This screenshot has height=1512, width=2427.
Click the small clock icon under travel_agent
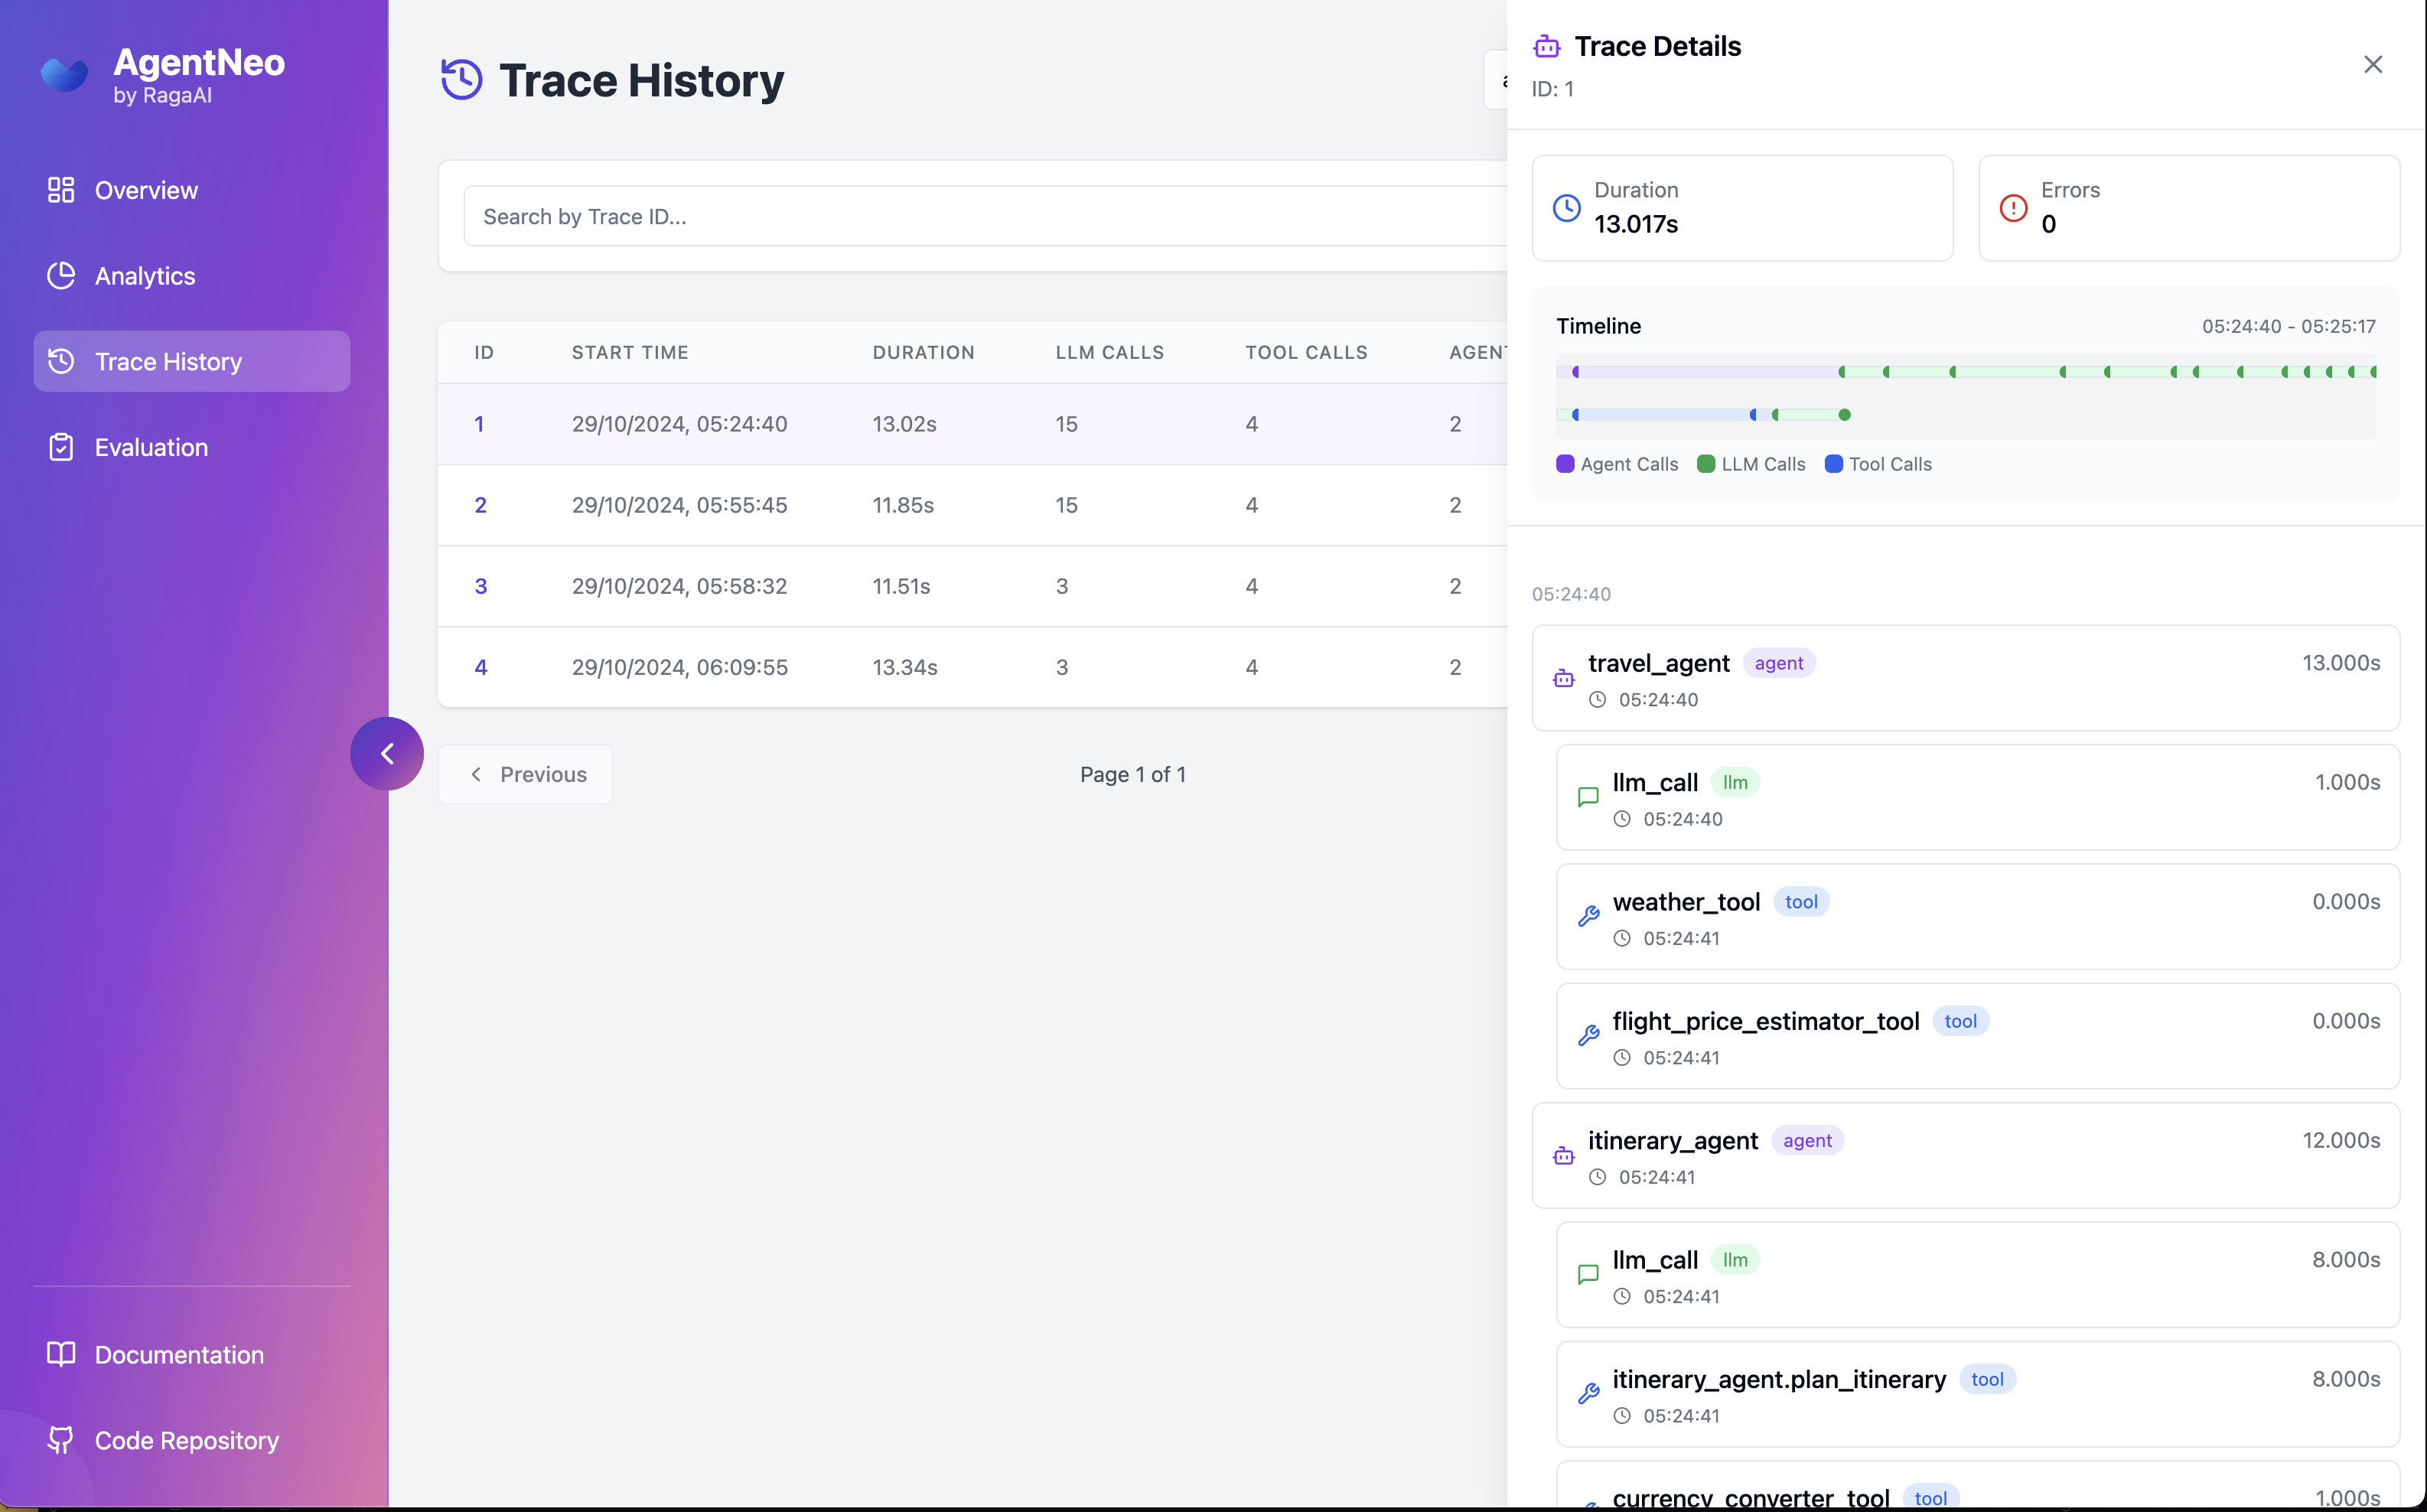pyautogui.click(x=1598, y=700)
